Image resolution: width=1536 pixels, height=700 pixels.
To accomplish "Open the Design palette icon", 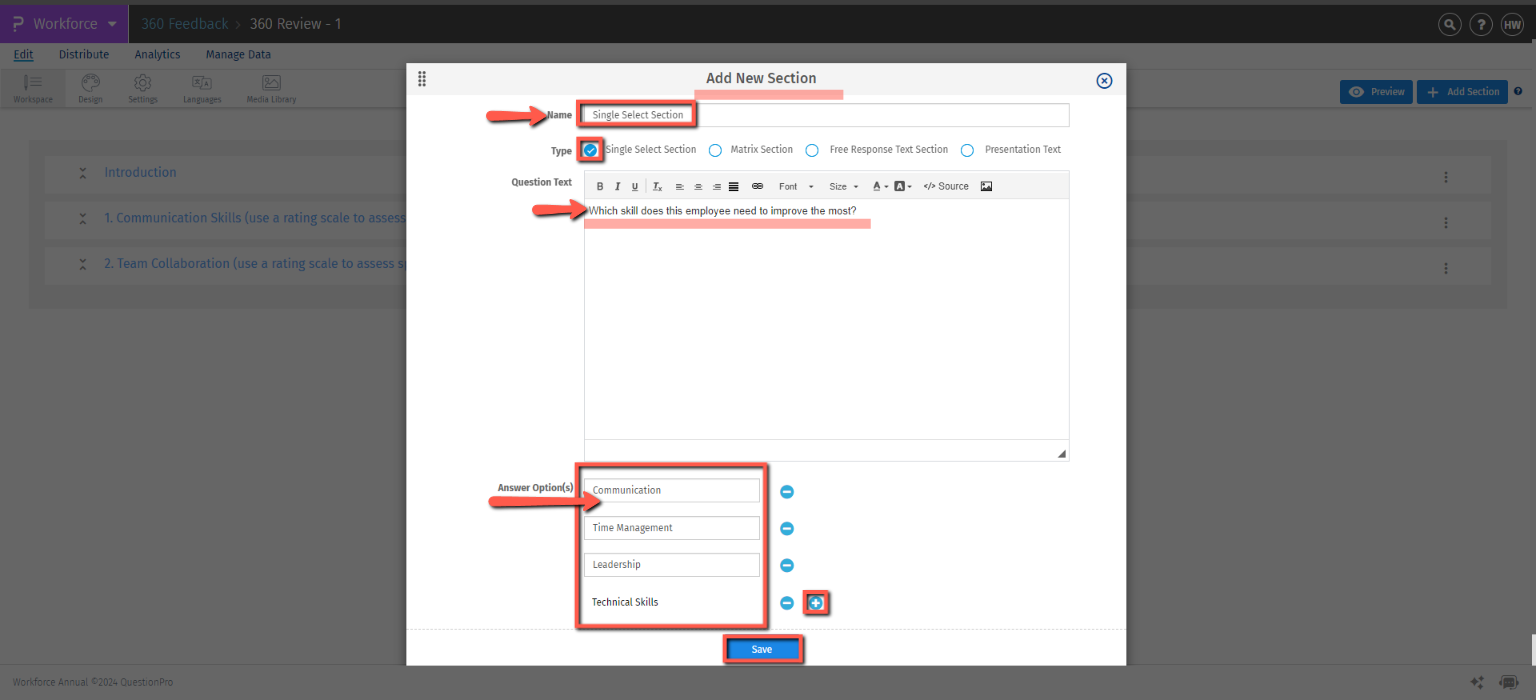I will 89,87.
